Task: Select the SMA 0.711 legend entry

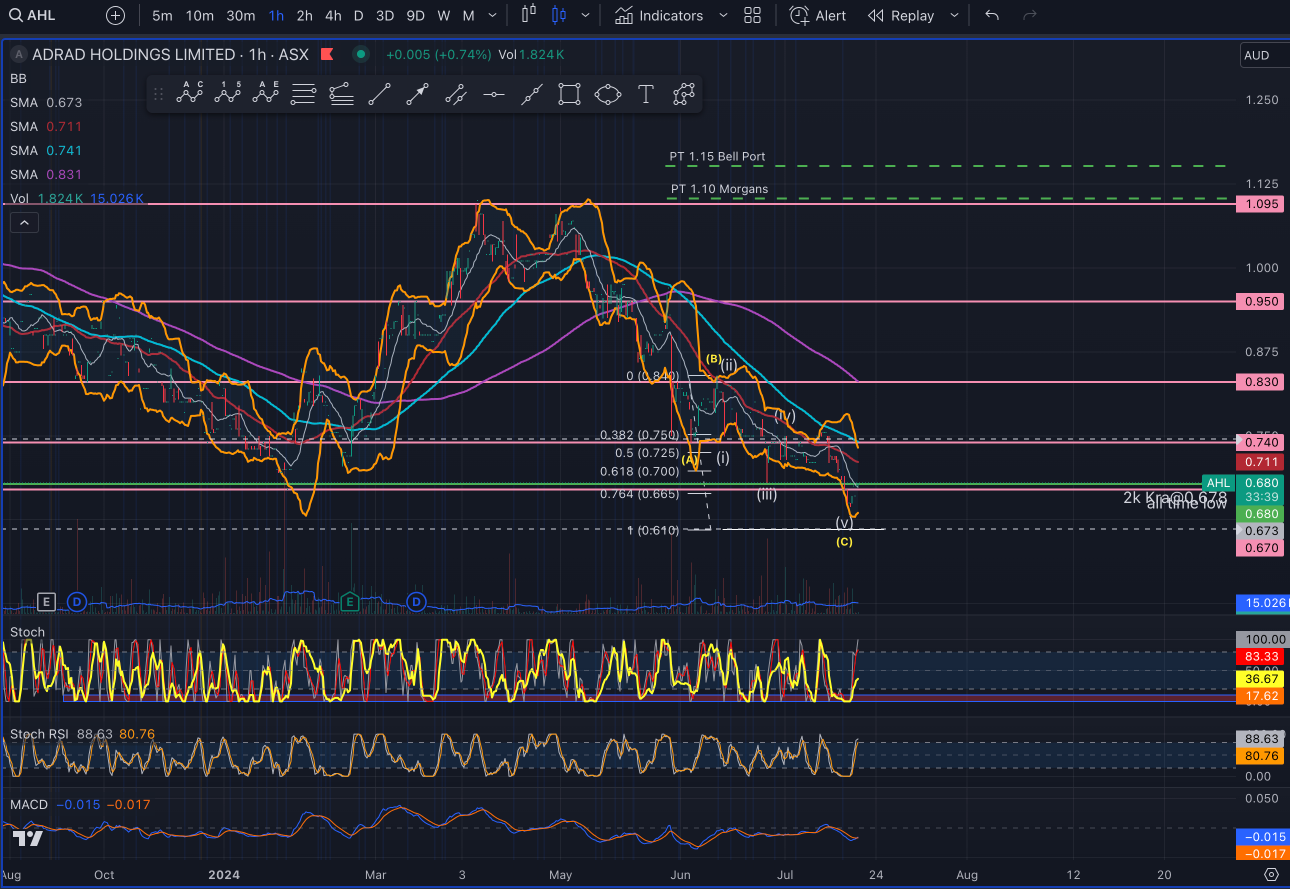Action: (x=46, y=126)
